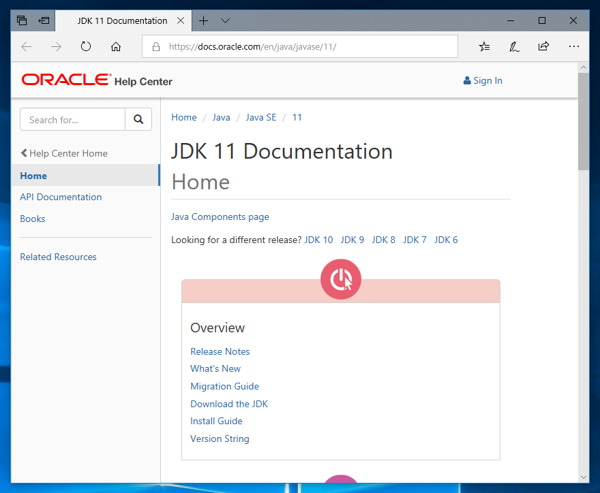Click the Java SE breadcrumb

261,118
